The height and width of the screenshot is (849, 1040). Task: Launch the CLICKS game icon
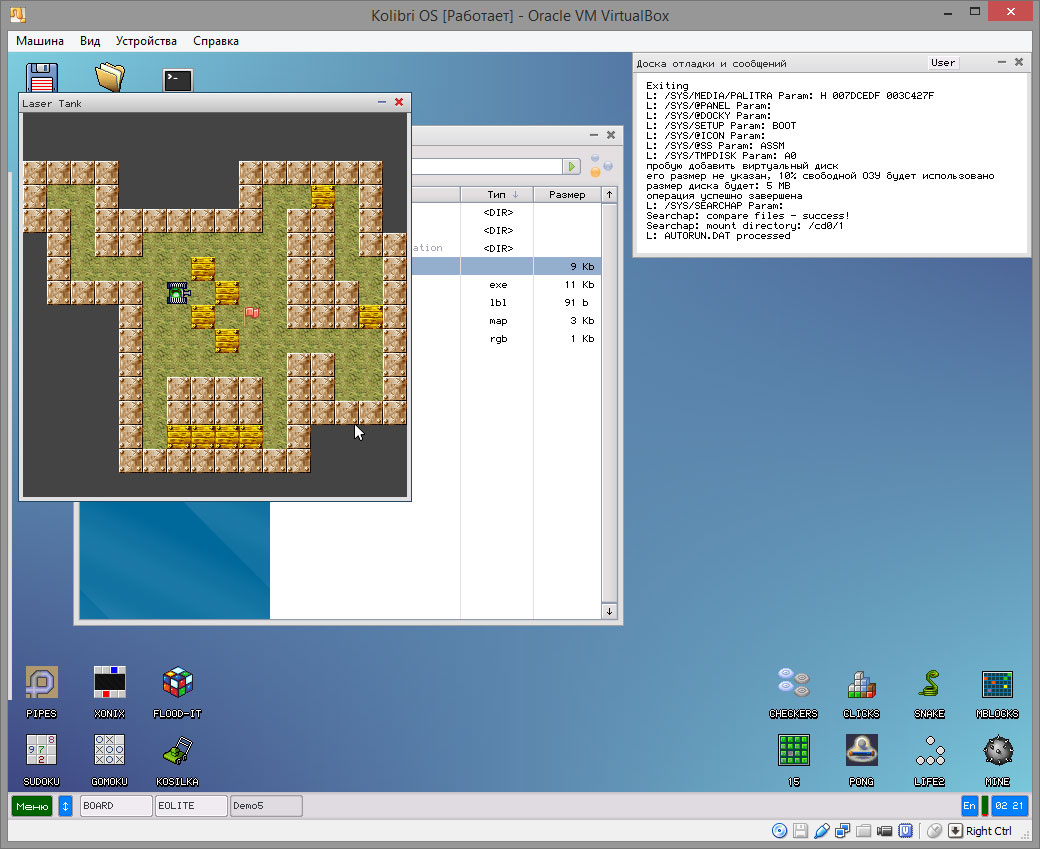click(x=862, y=683)
